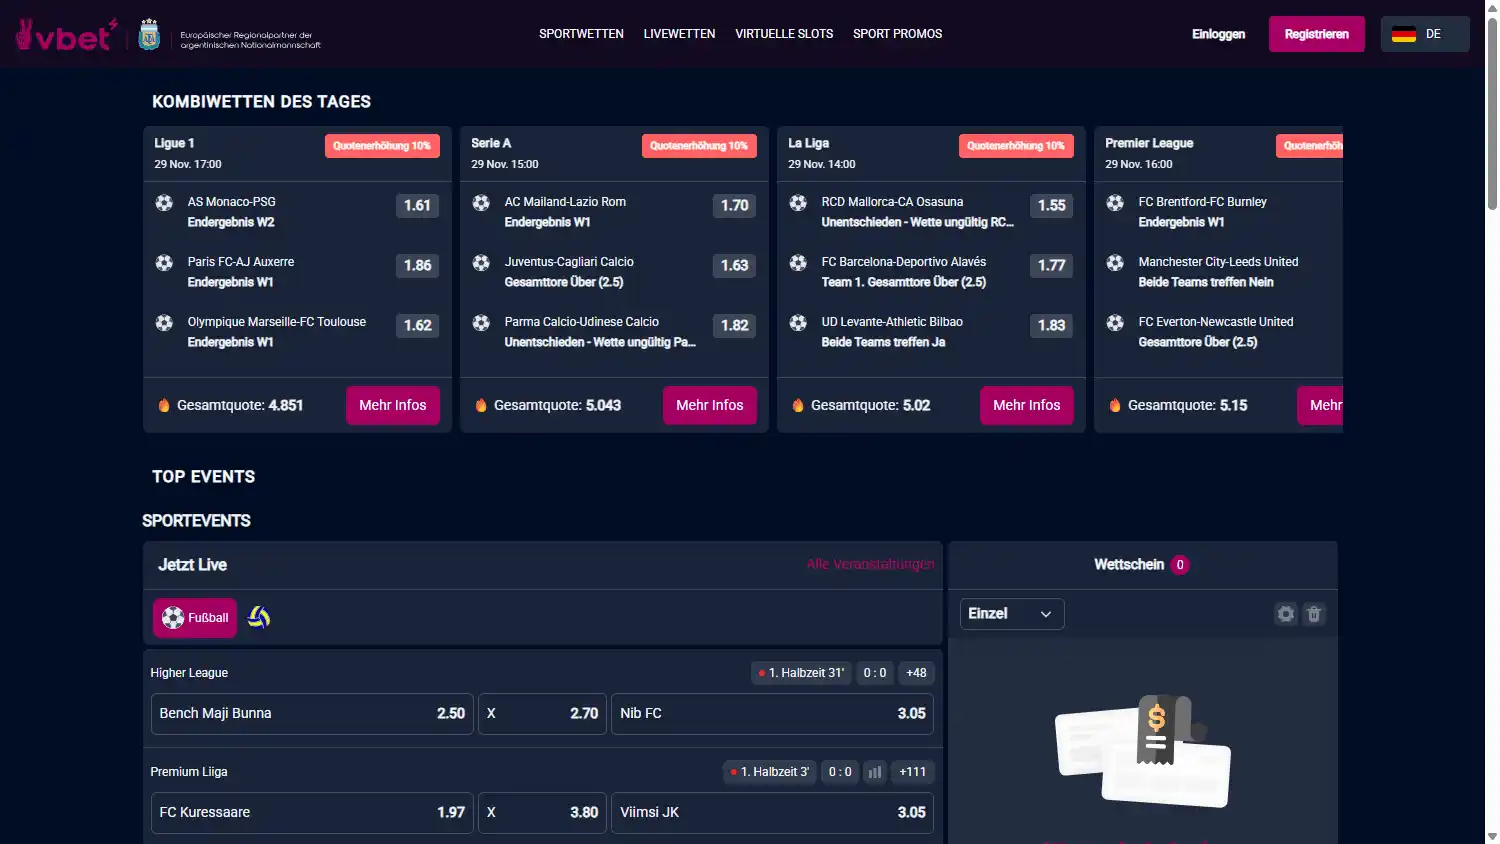Click La Liga Quotenerhöhung 10% badge
The height and width of the screenshot is (844, 1500).
[1016, 146]
